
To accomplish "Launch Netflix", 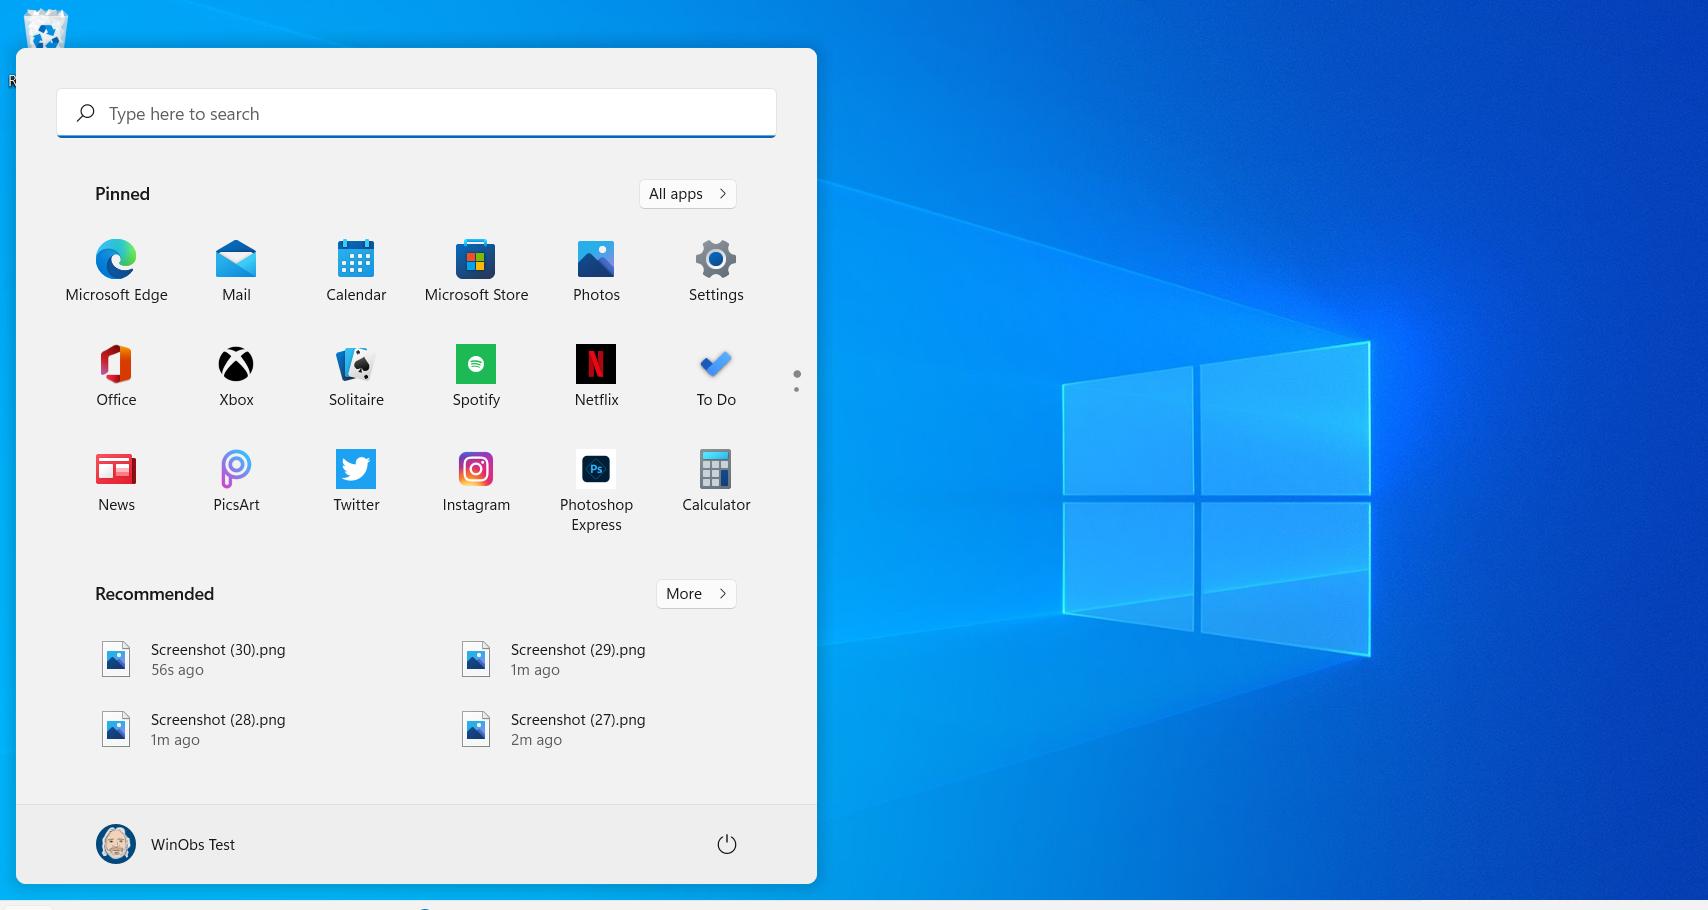I will coord(596,376).
